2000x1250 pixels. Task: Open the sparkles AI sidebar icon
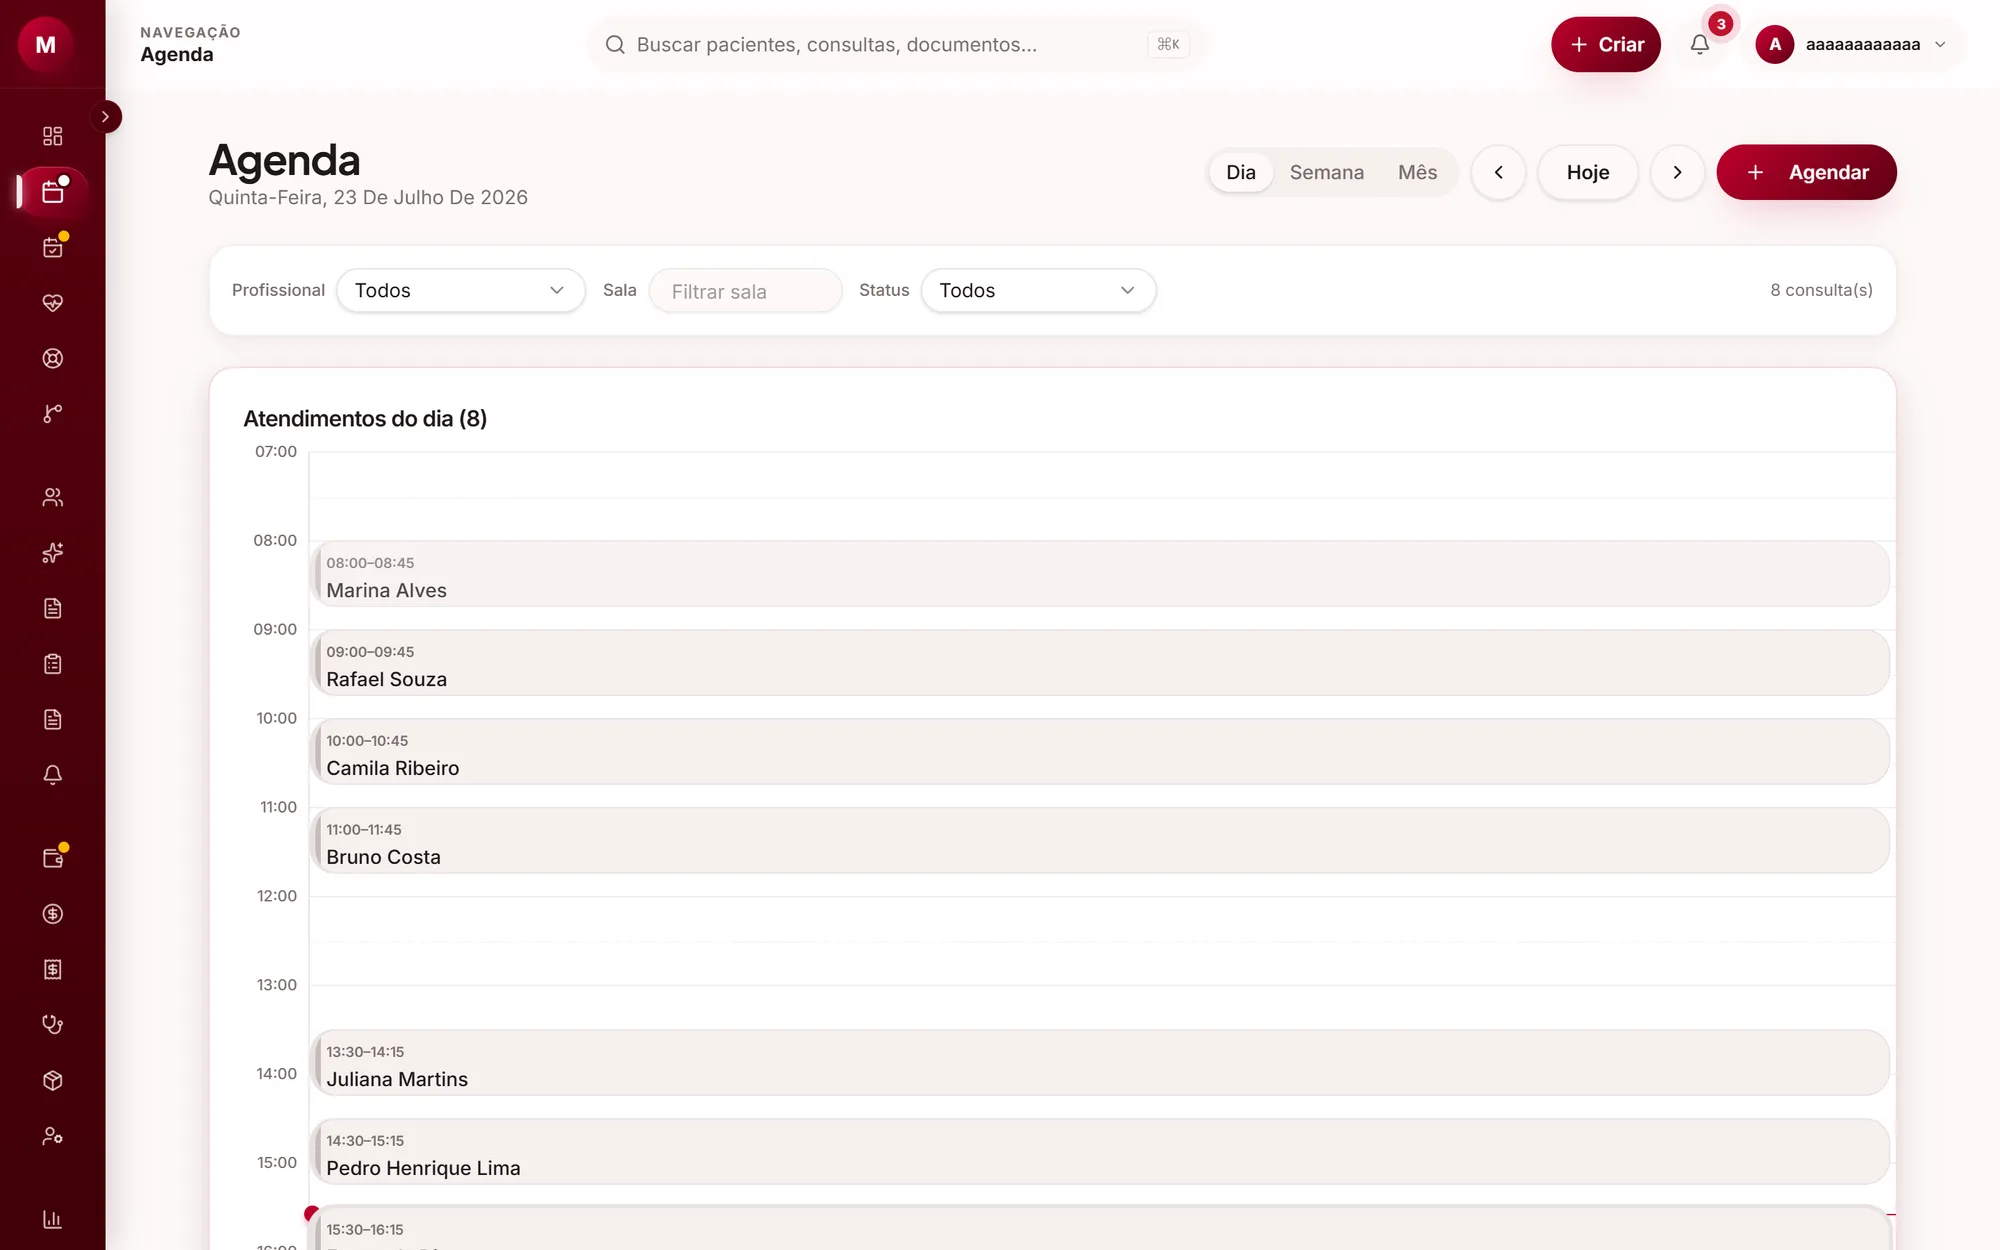pos(53,553)
